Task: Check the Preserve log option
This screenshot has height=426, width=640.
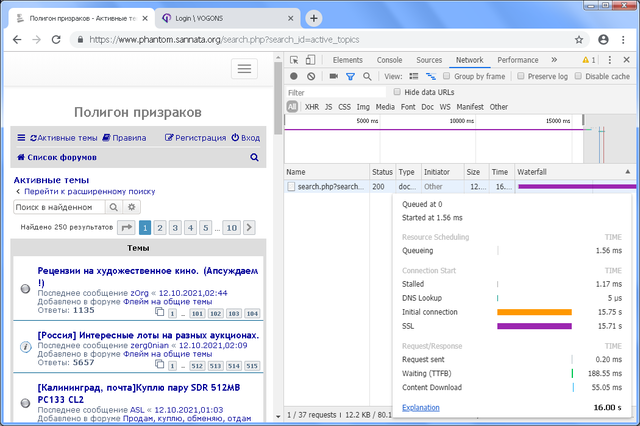Action: [520, 76]
